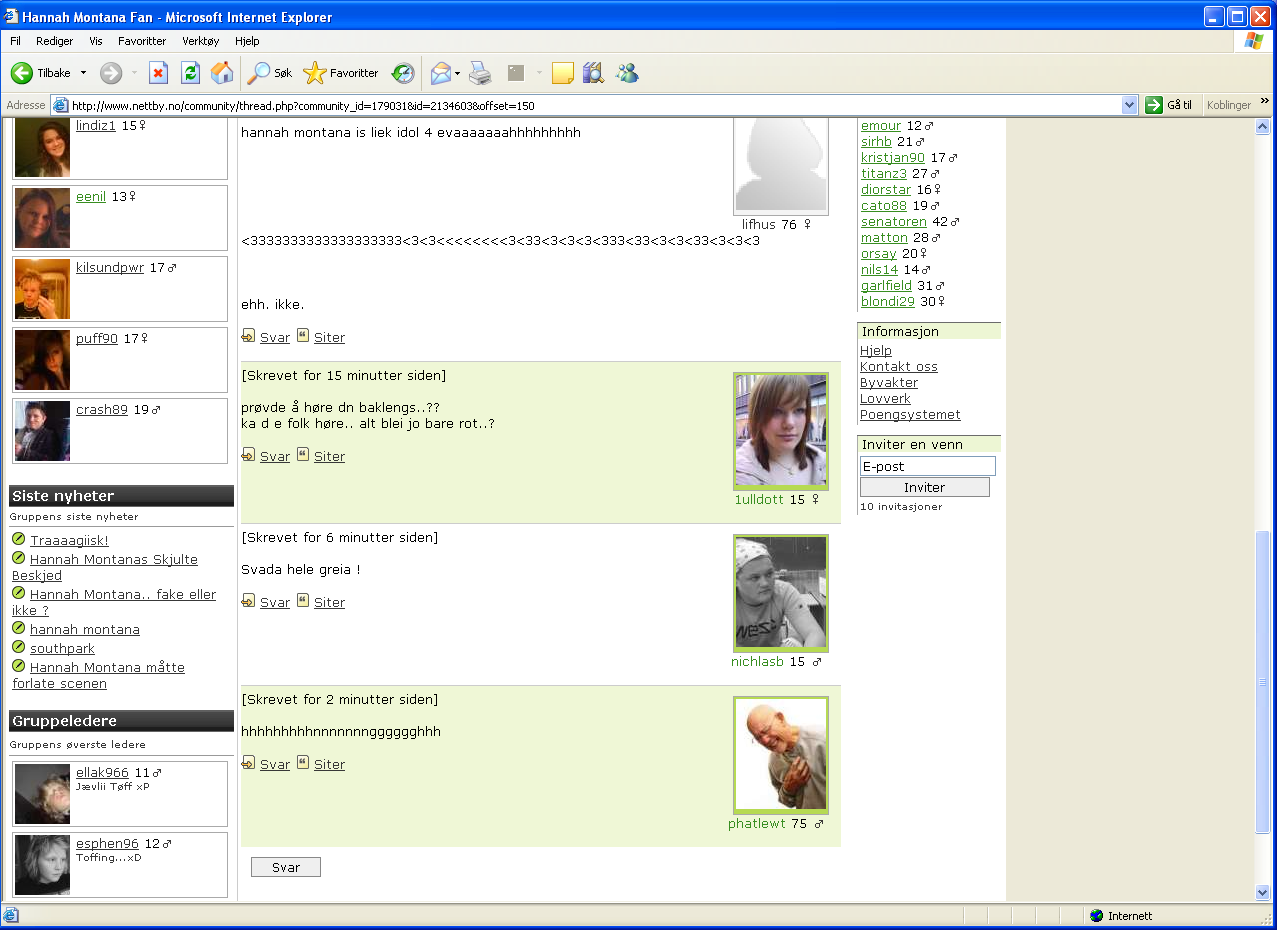Image resolution: width=1280 pixels, height=930 pixels.
Task: Expand the Koblinger links chevron
Action: click(x=1264, y=102)
